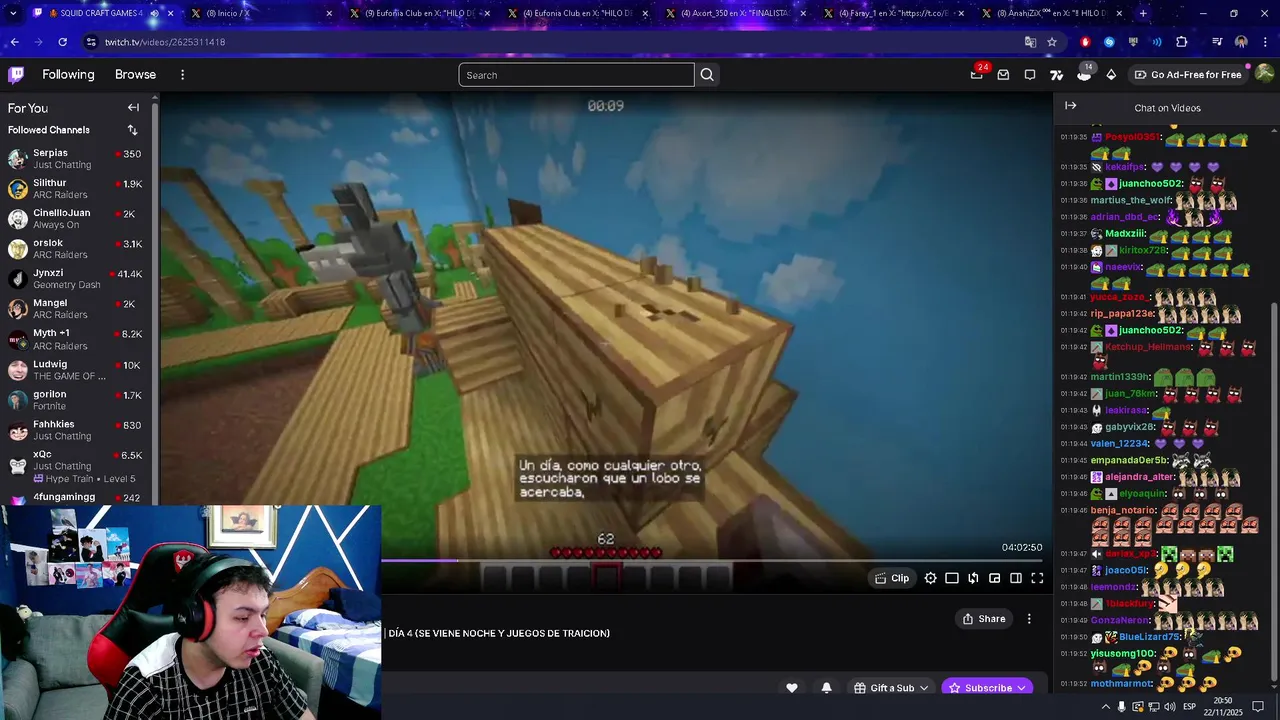The image size is (1280, 720).
Task: Toggle side panel layout icon in player
Action: 1016,578
